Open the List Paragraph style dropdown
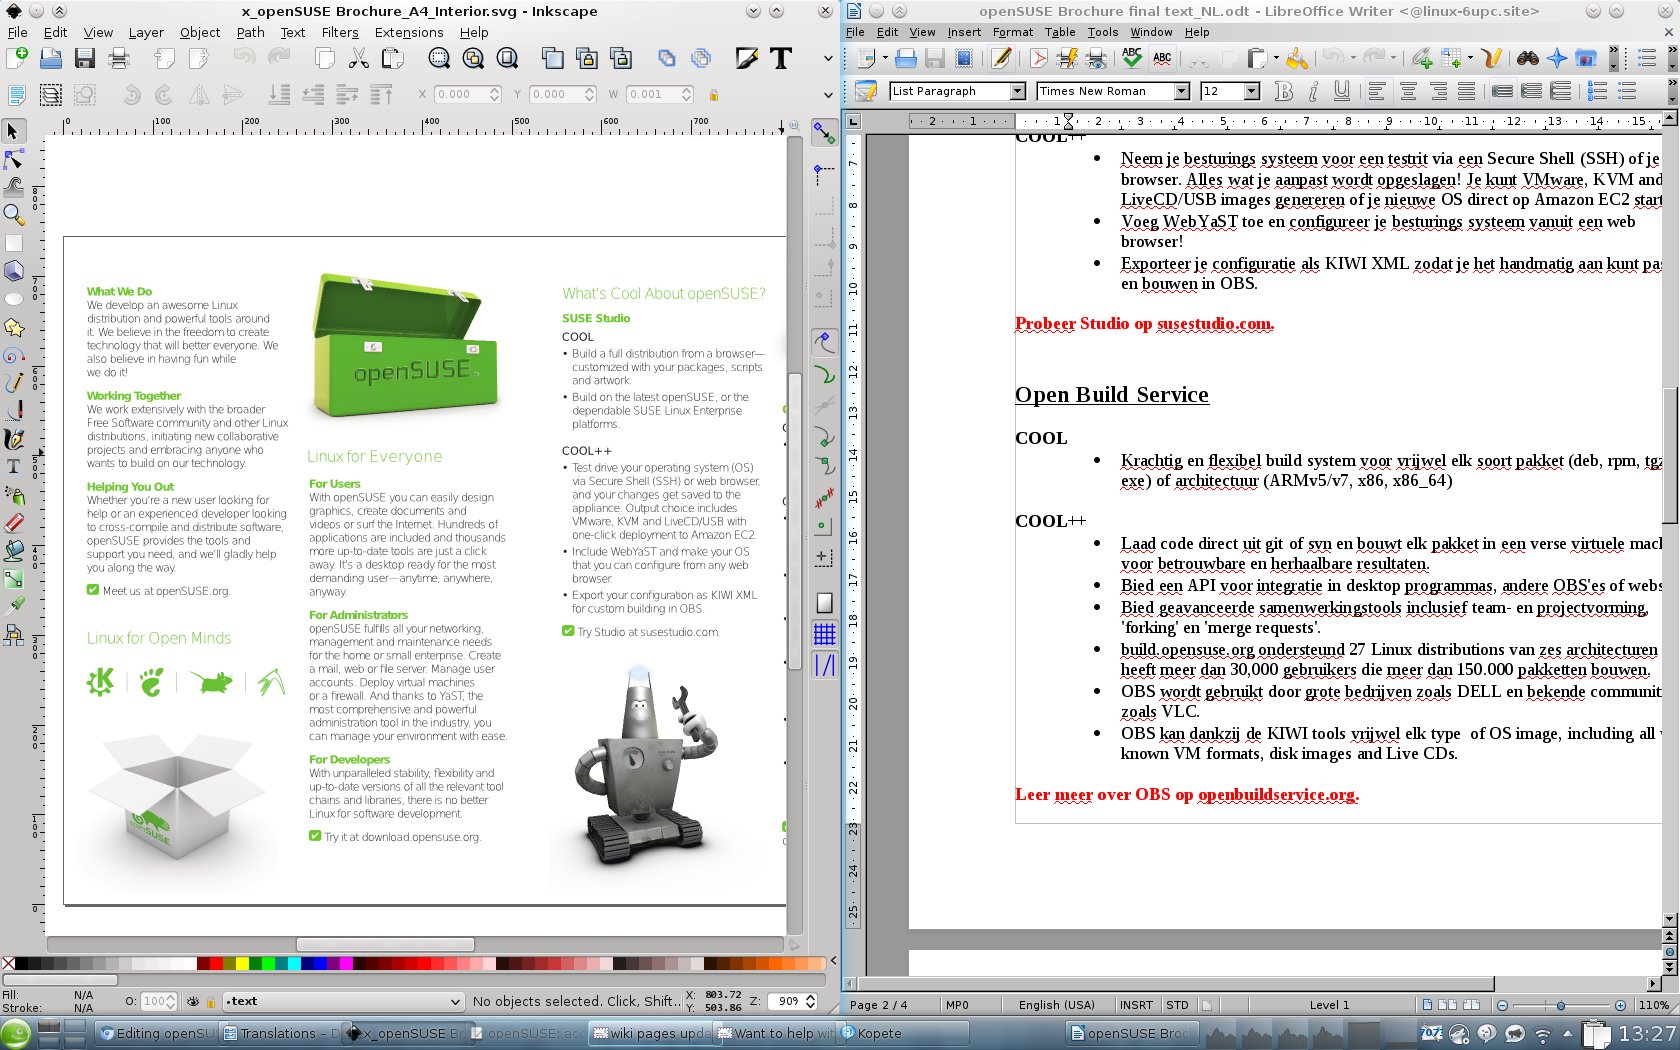 tap(1017, 92)
